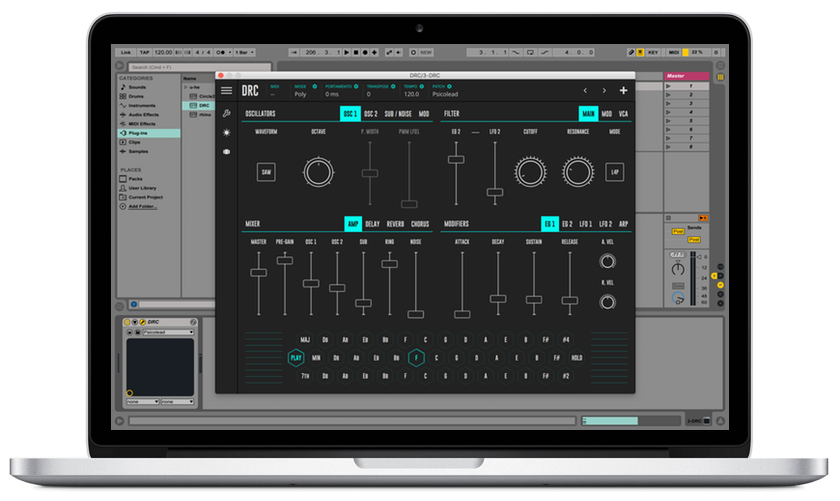Go to previous patch arrow
Viewport: 840px width, 501px height.
[585, 91]
